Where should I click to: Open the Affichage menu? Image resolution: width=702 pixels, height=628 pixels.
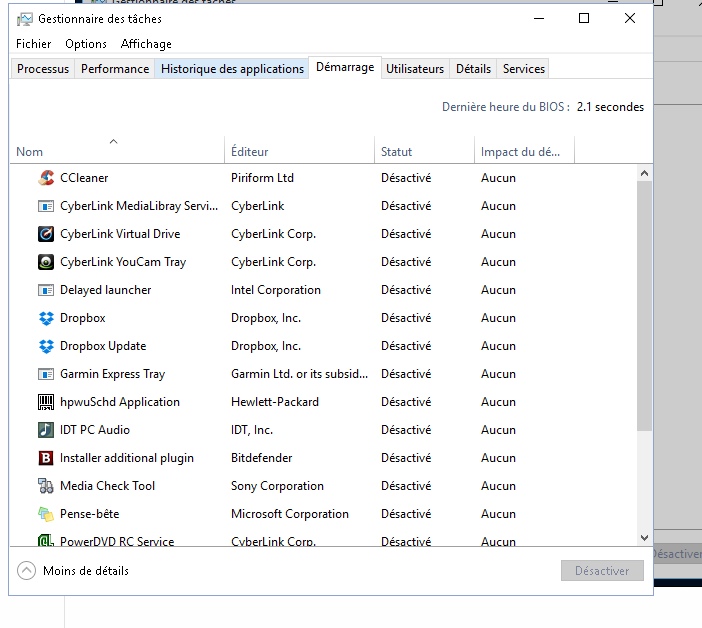146,44
